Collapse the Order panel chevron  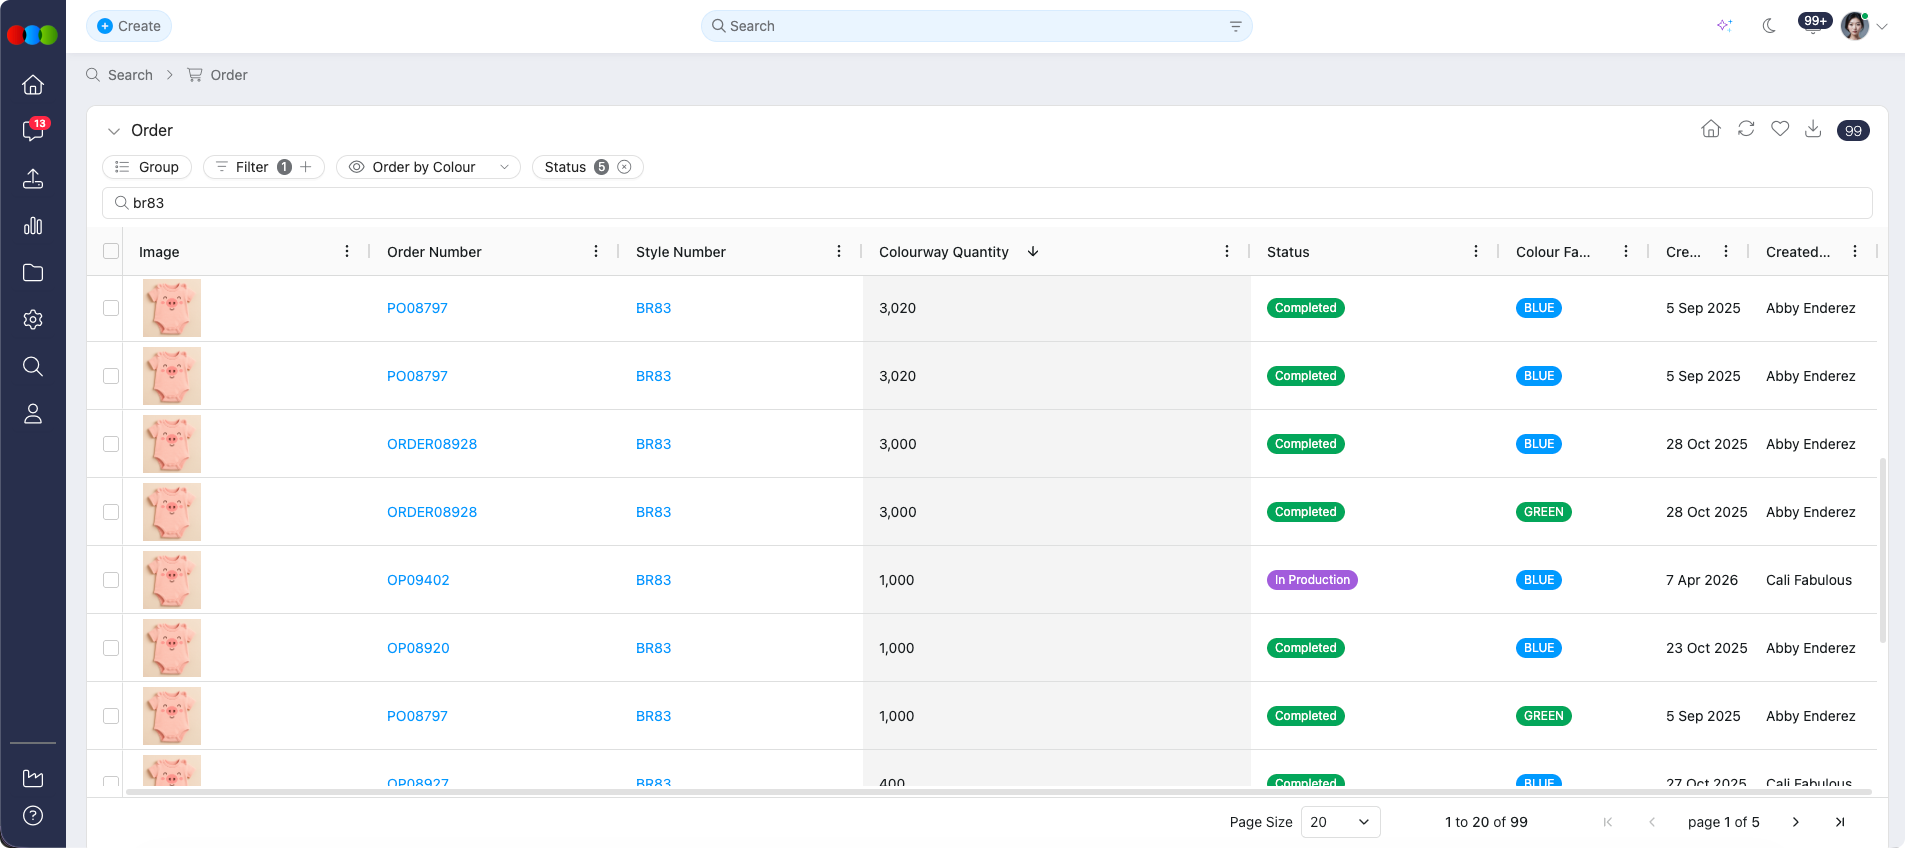(114, 131)
